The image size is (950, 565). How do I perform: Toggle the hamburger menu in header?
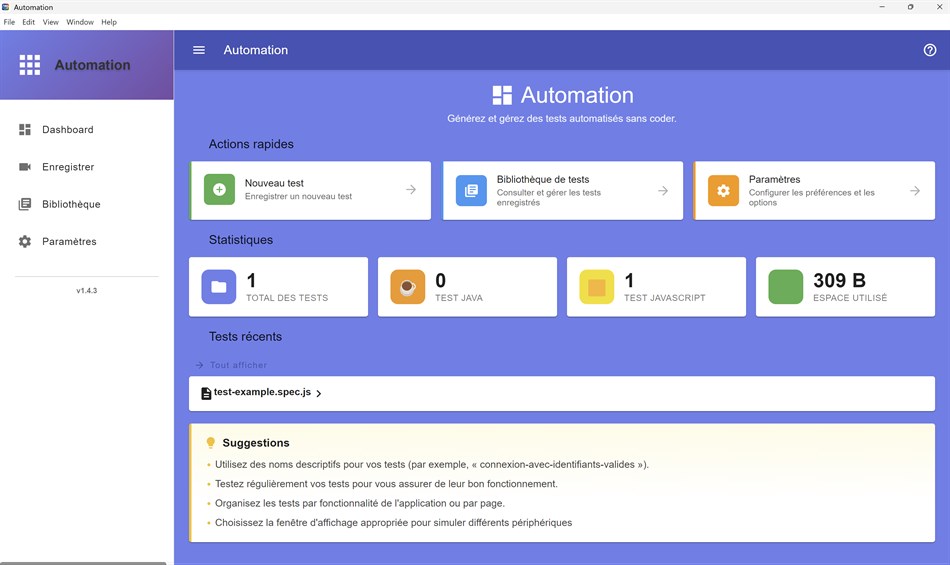pyautogui.click(x=199, y=50)
